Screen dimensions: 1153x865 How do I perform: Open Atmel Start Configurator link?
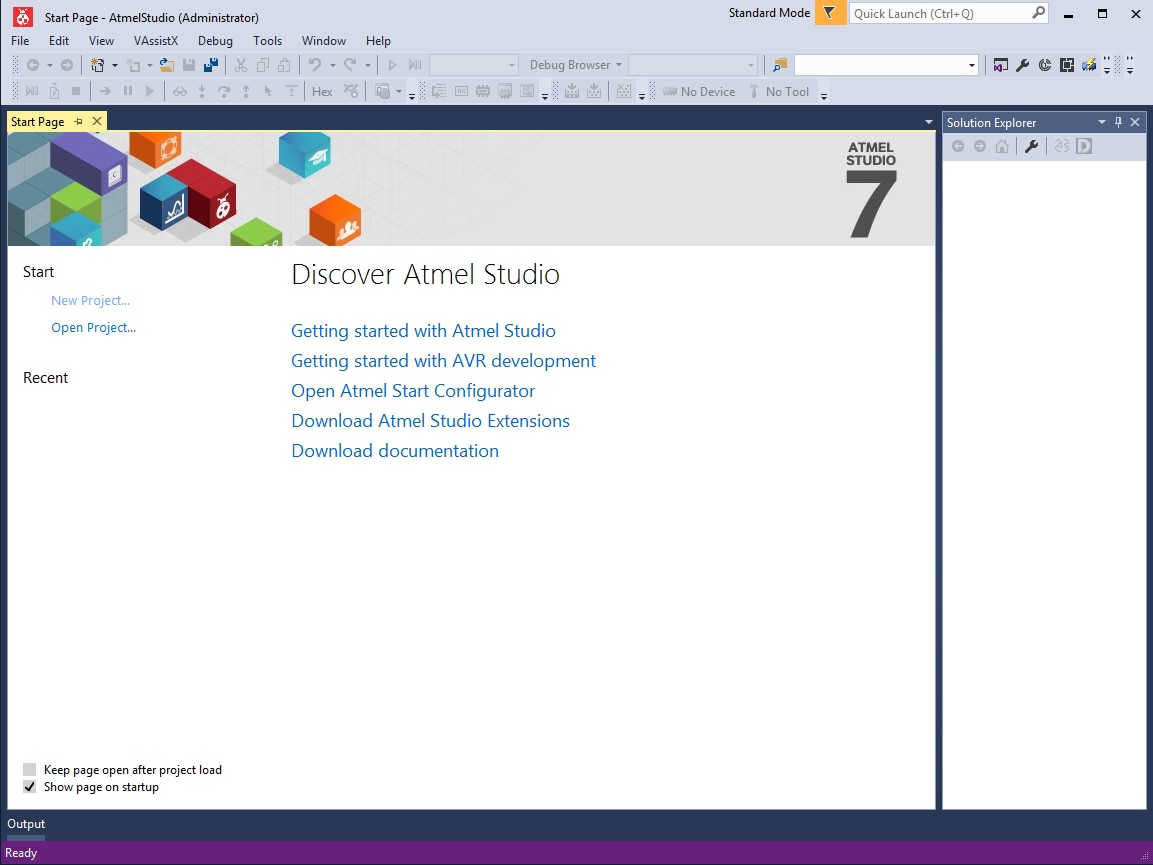click(x=413, y=391)
